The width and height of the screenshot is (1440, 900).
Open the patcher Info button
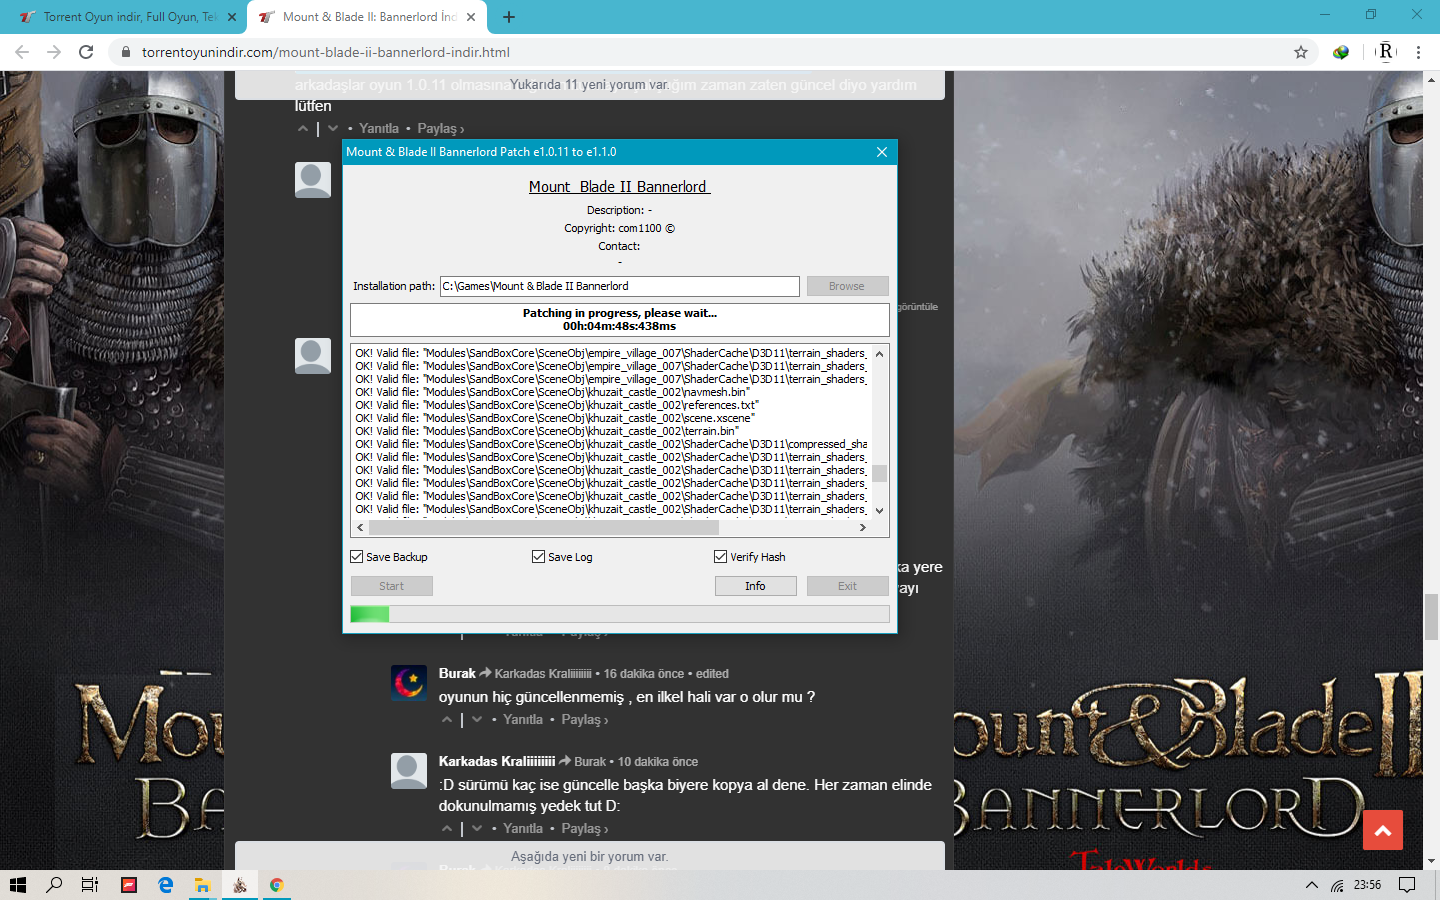click(755, 586)
